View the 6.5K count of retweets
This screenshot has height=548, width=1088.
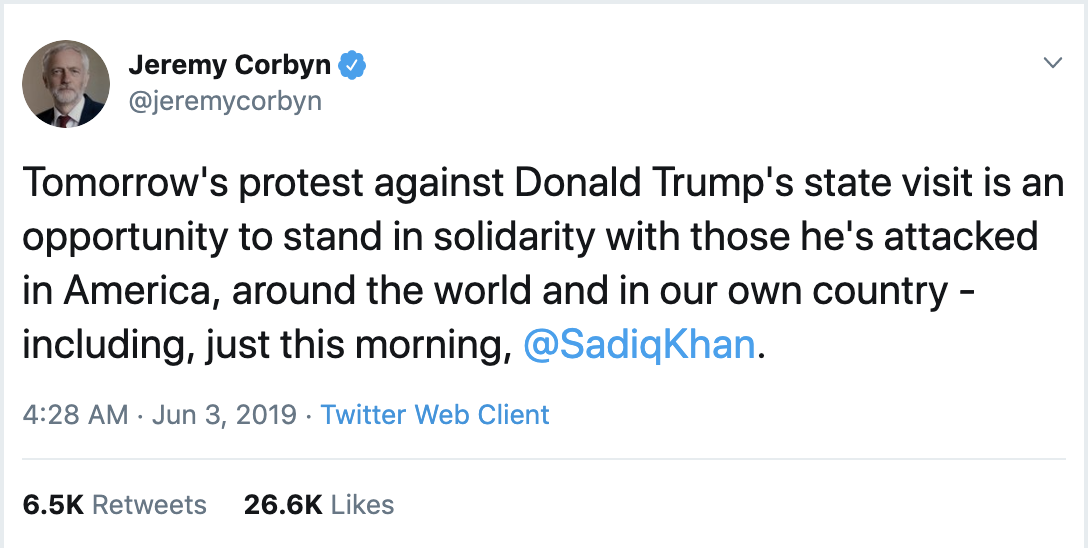coord(53,505)
